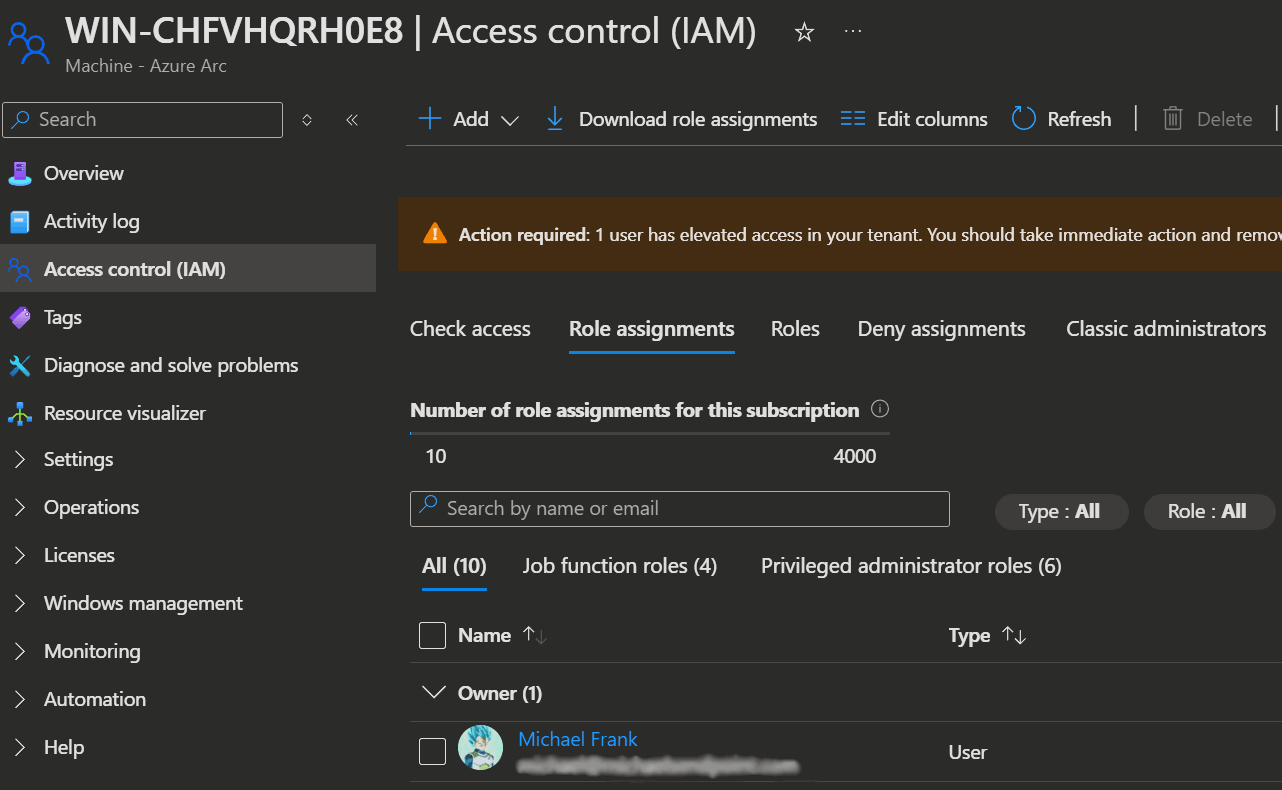The width and height of the screenshot is (1282, 790).
Task: Sort by Name column arrows
Action: [535, 635]
